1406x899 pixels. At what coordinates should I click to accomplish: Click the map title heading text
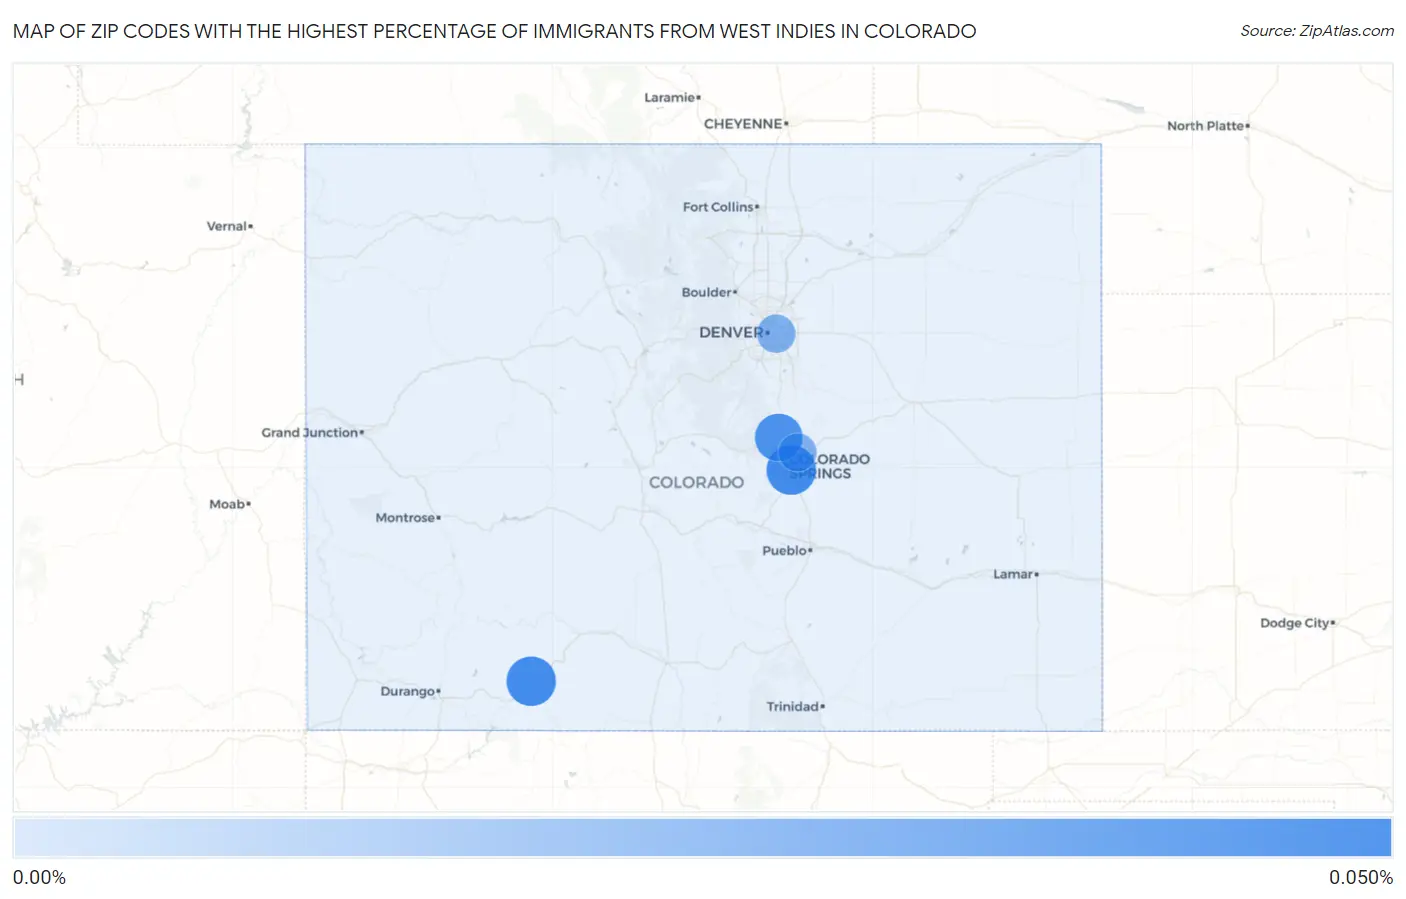click(495, 31)
